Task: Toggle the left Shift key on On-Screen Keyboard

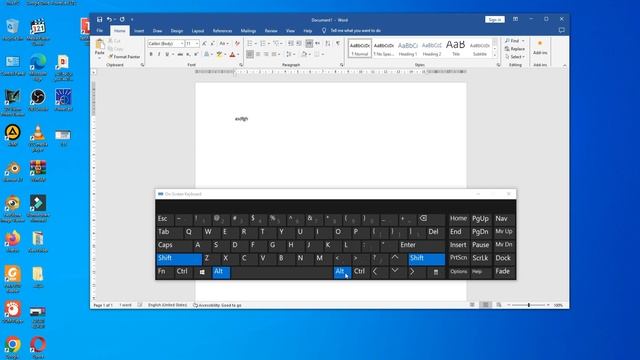Action: point(179,258)
